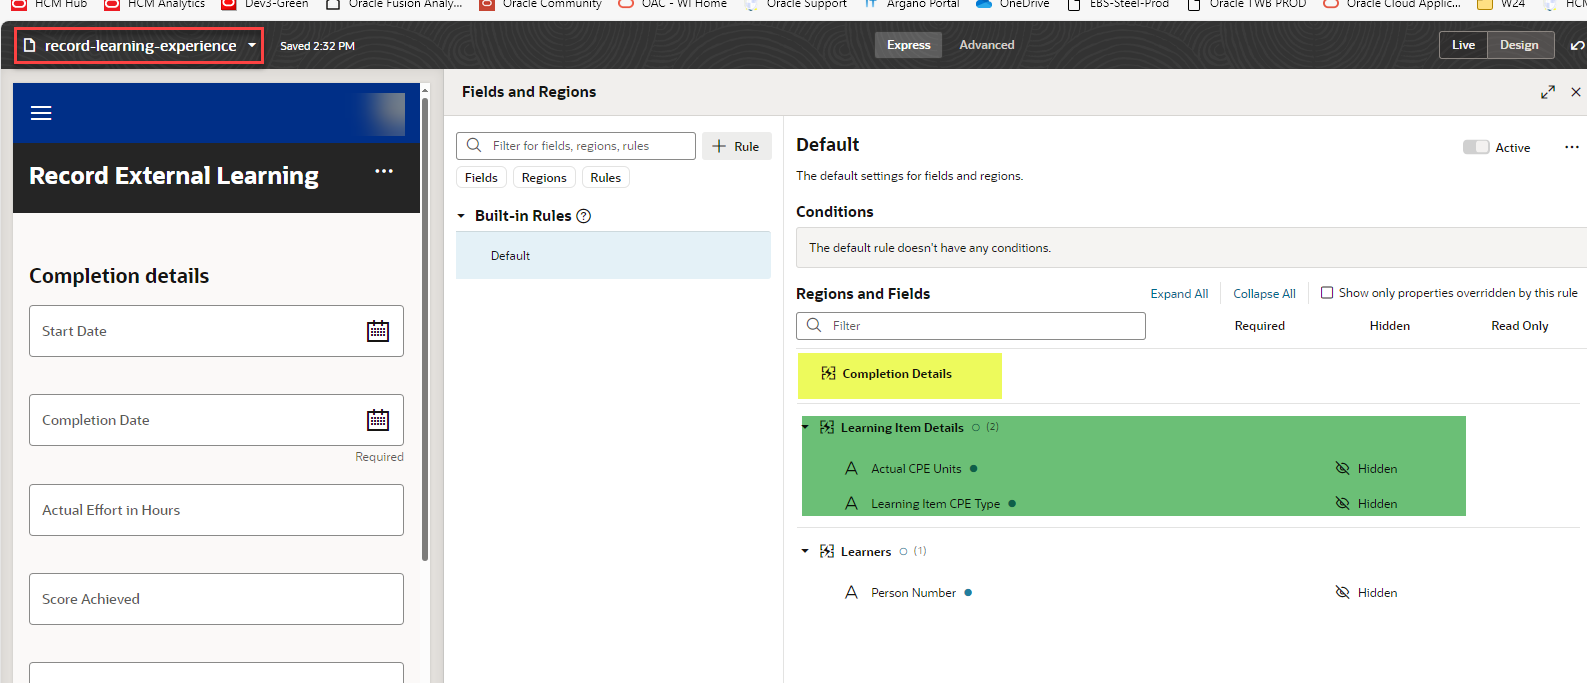
Task: Click the Score Achieved field
Action: point(216,599)
